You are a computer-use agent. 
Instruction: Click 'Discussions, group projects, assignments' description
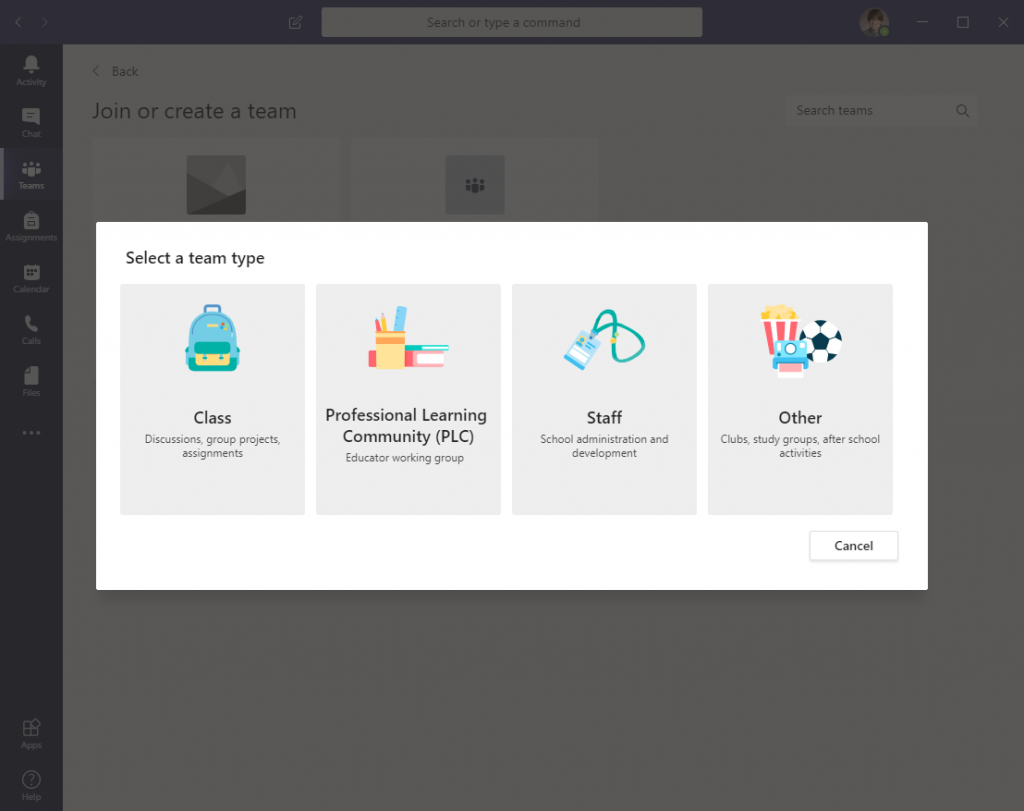pyautogui.click(x=212, y=446)
